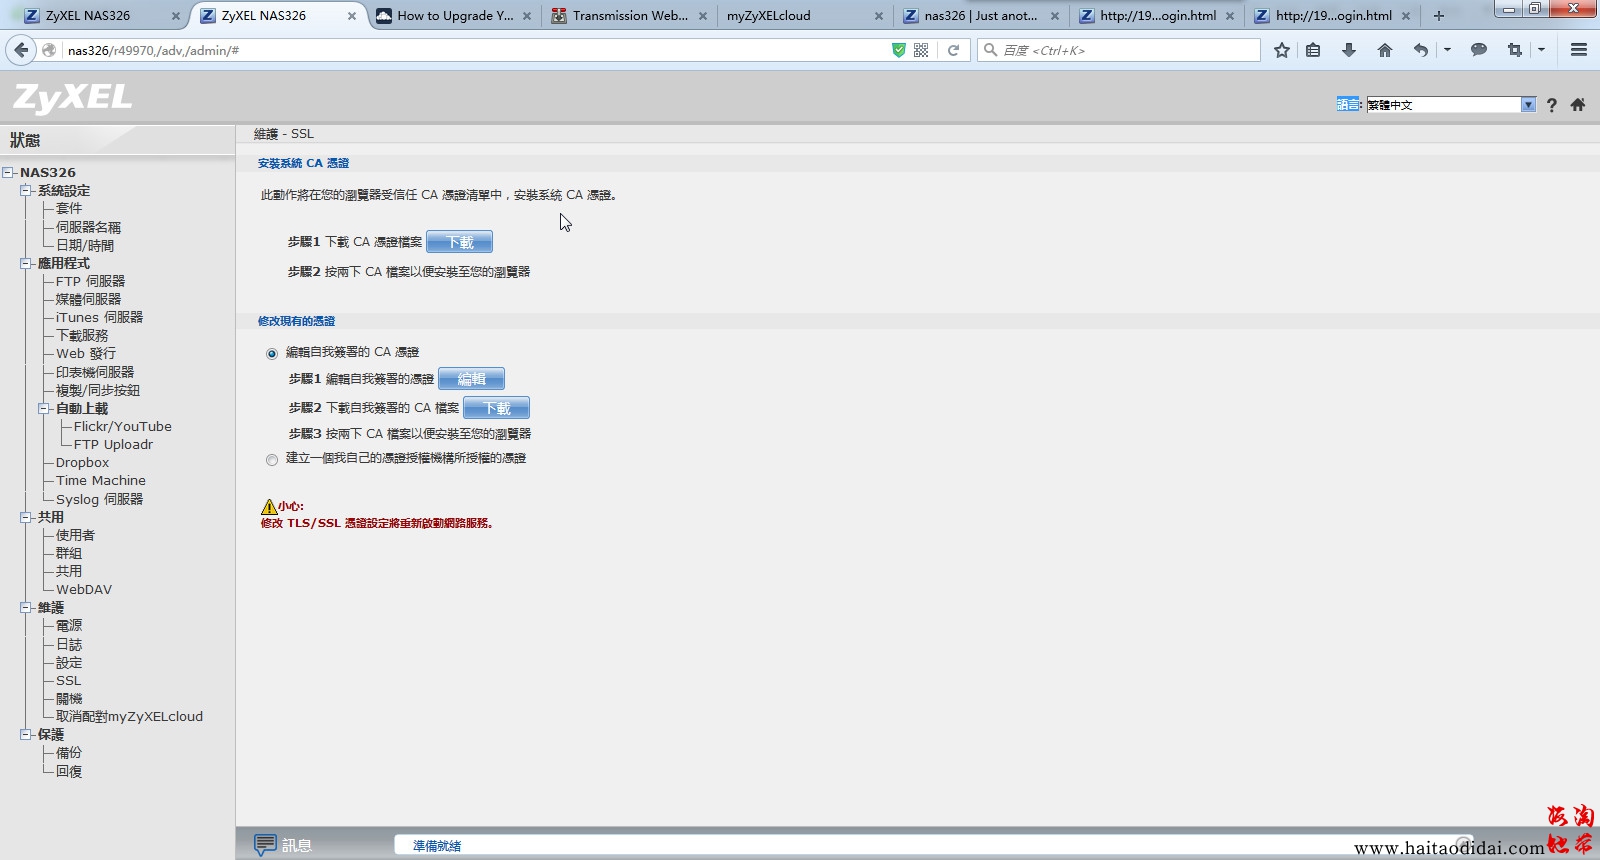
Task: Open the Firefox hamburger menu
Action: pos(1578,50)
